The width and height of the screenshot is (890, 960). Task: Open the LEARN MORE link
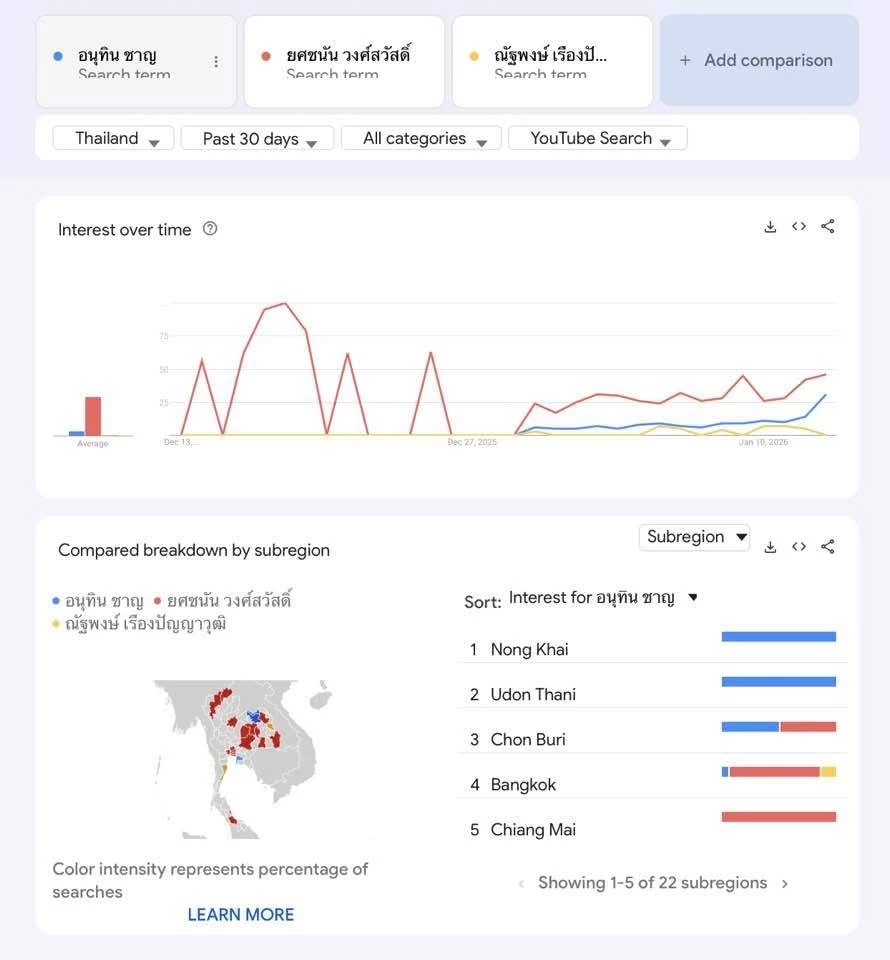(241, 915)
